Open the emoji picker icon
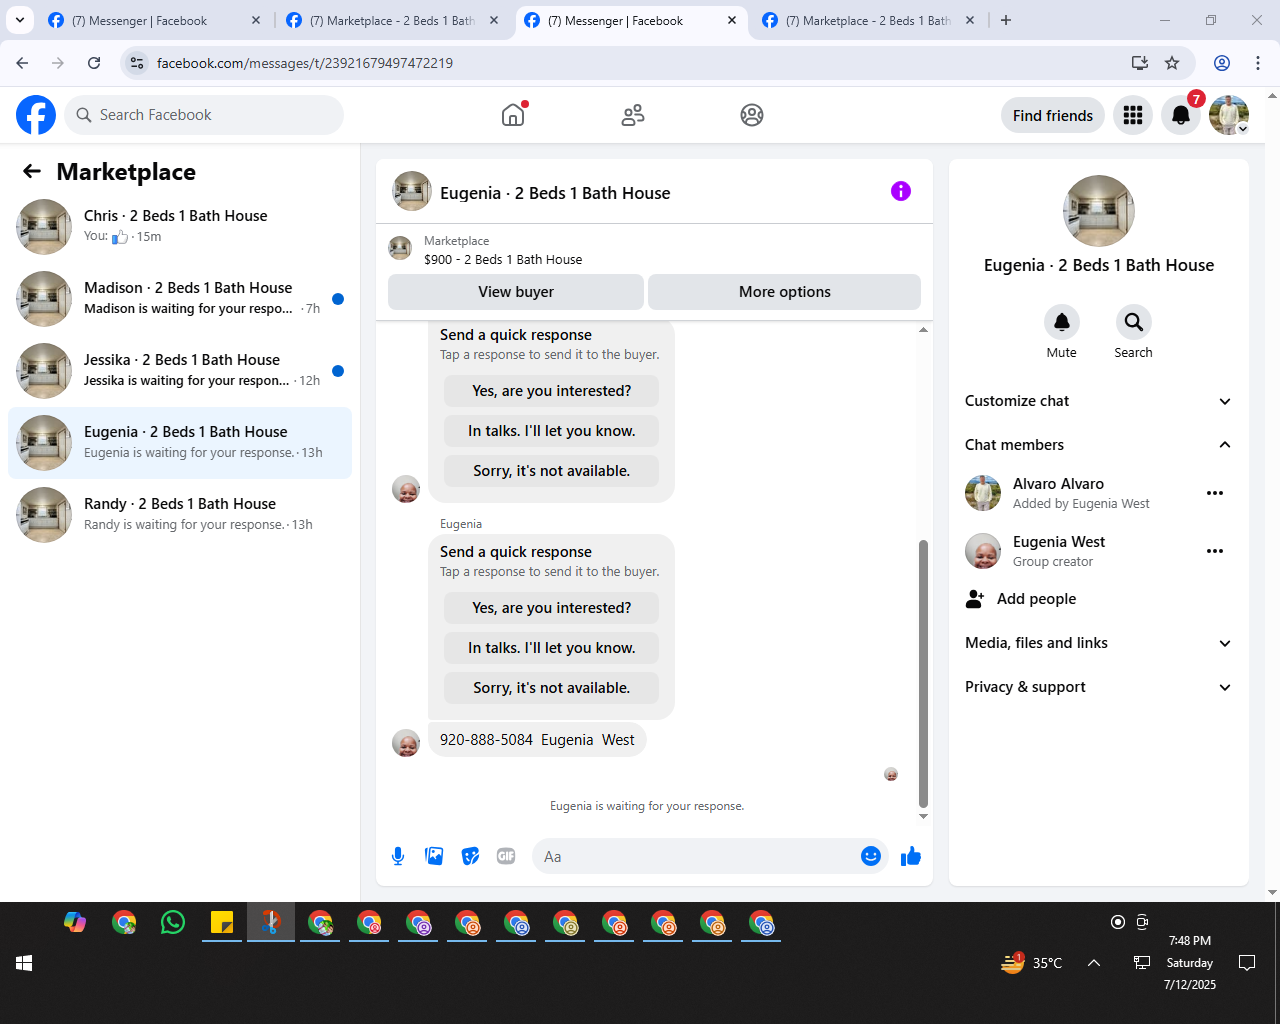The height and width of the screenshot is (1024, 1280). point(871,856)
